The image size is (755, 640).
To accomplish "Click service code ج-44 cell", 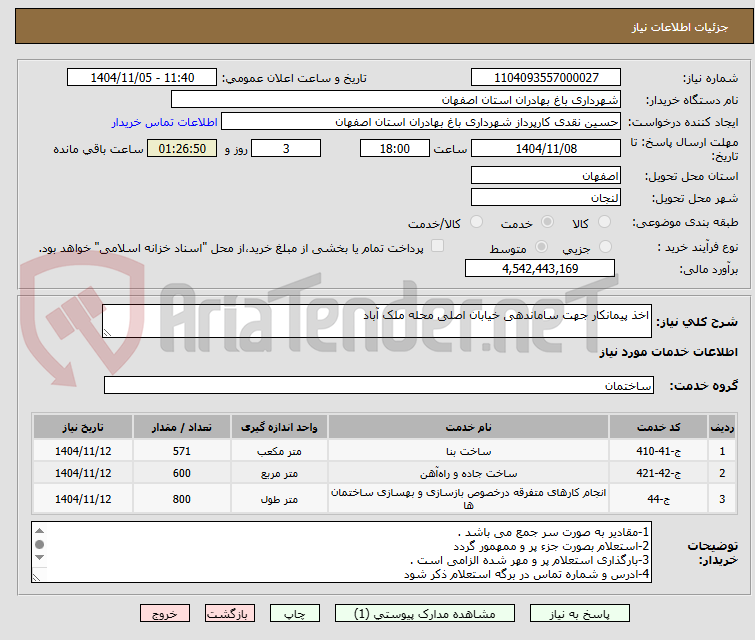I will coord(658,499).
